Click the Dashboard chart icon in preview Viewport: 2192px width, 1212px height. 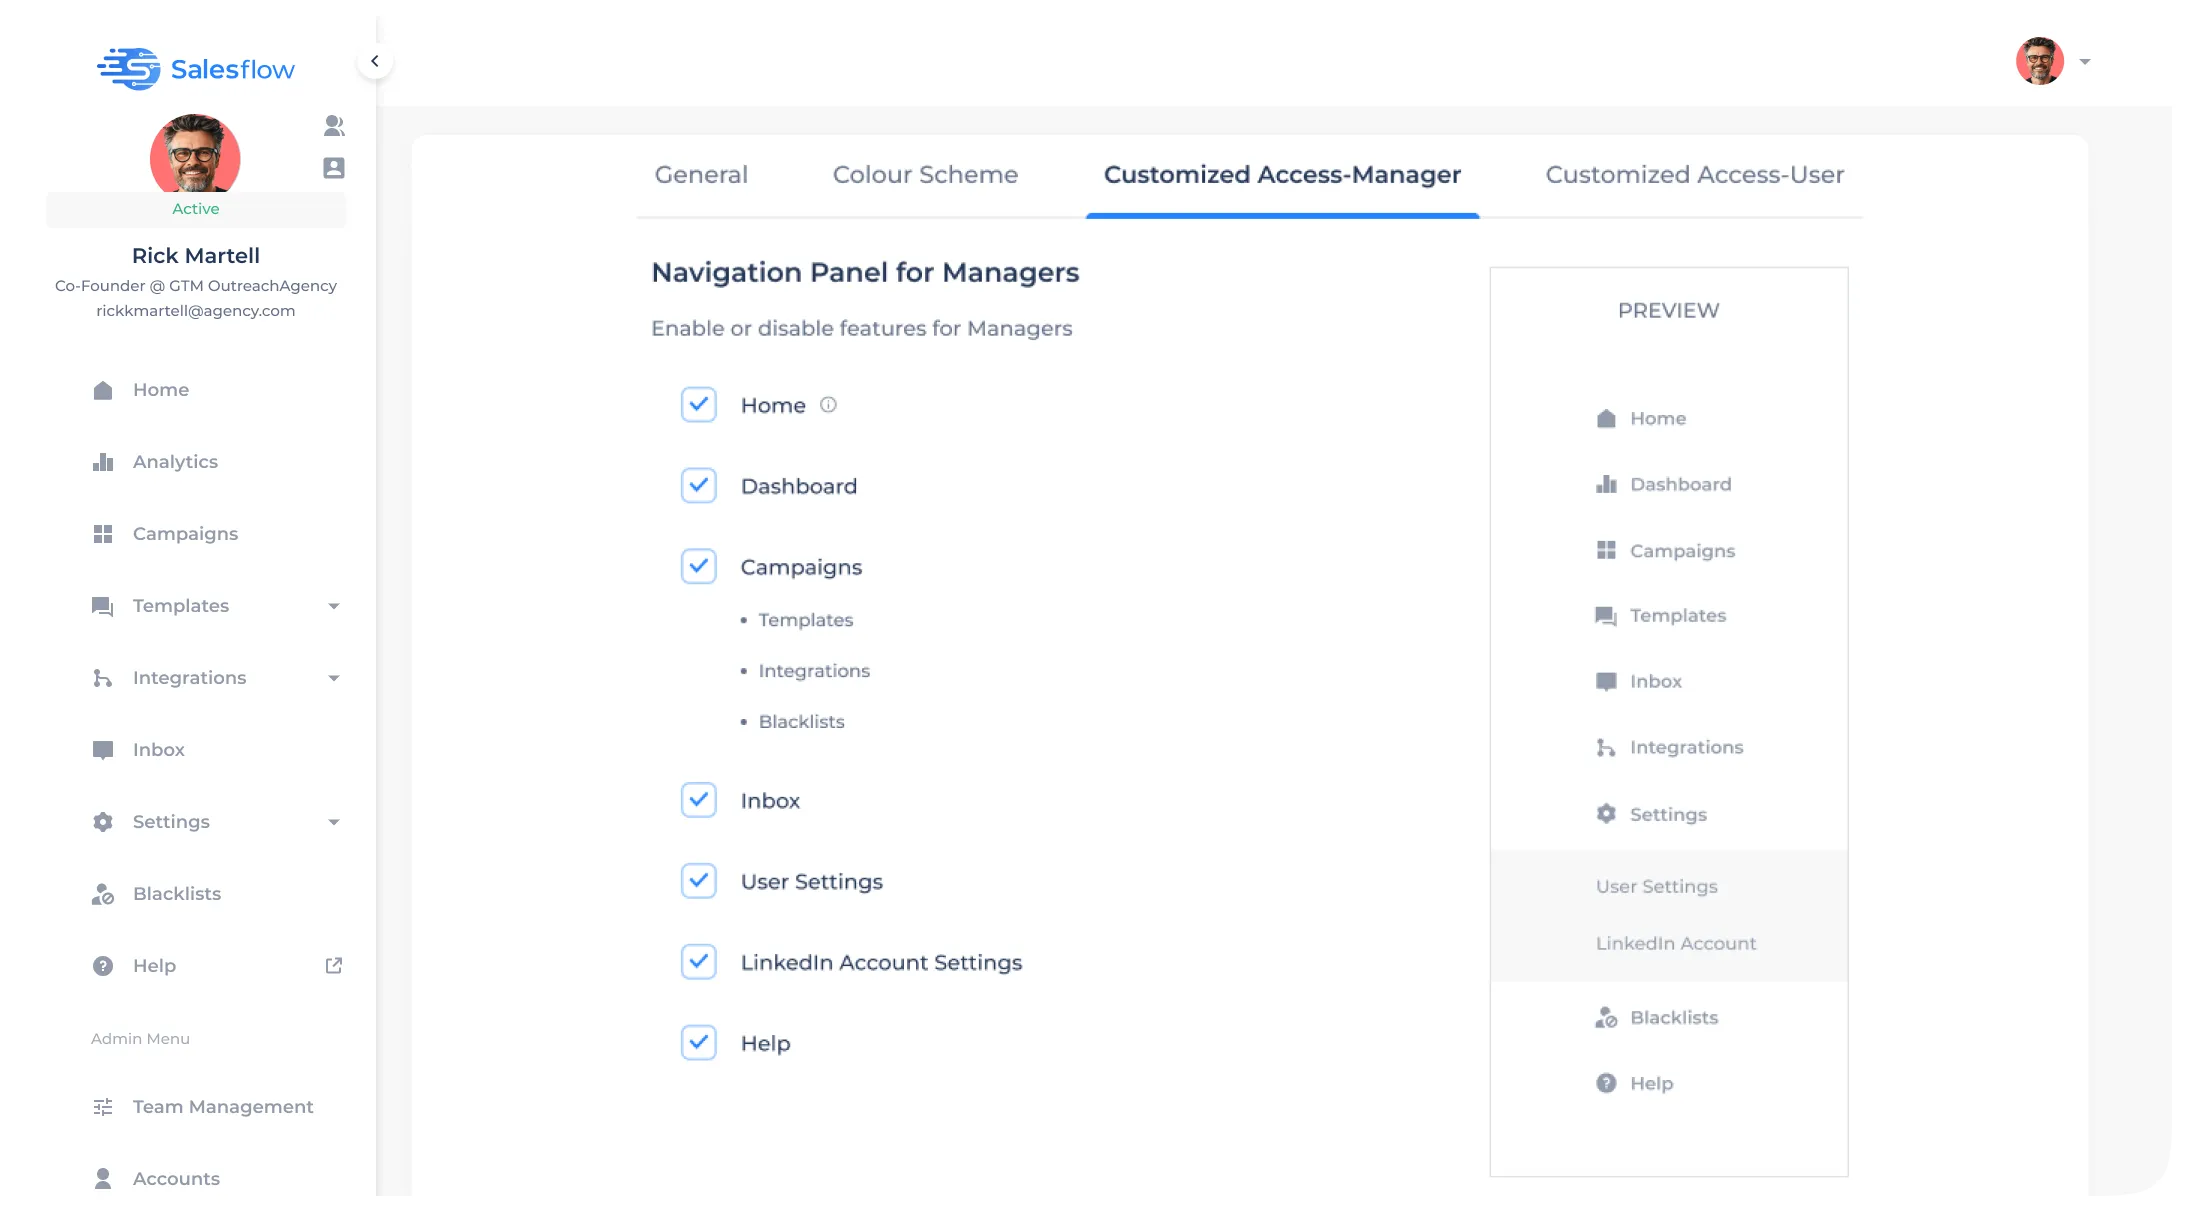coord(1606,485)
